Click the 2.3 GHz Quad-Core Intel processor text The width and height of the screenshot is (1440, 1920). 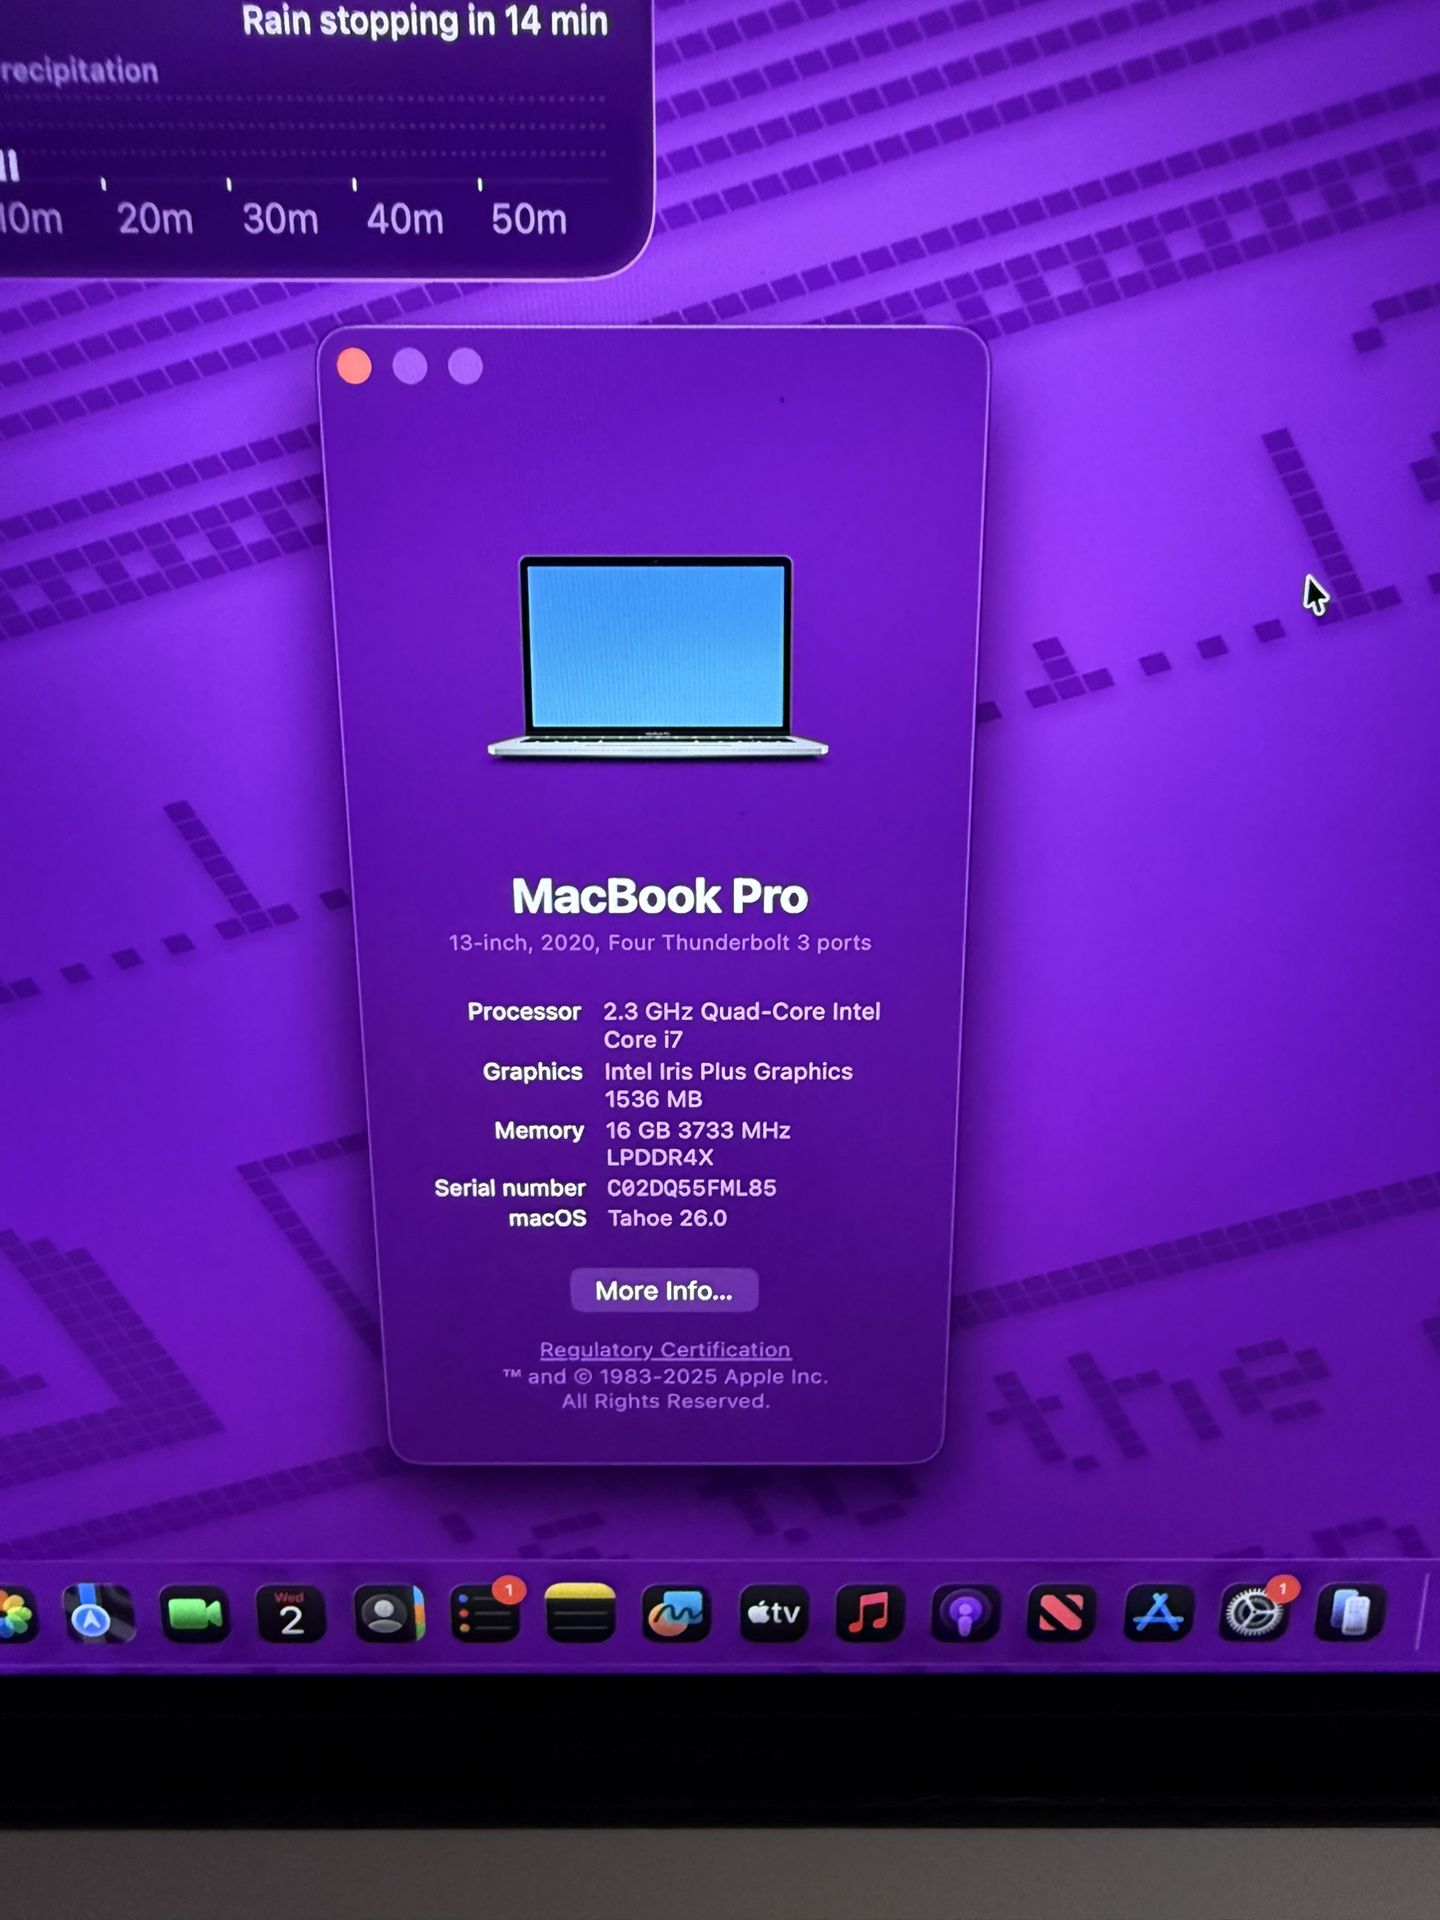pyautogui.click(x=741, y=1025)
